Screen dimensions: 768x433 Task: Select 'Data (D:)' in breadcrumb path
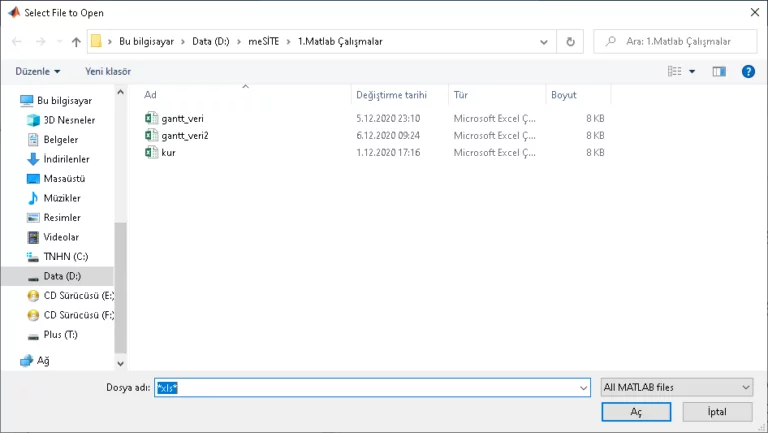click(x=211, y=42)
